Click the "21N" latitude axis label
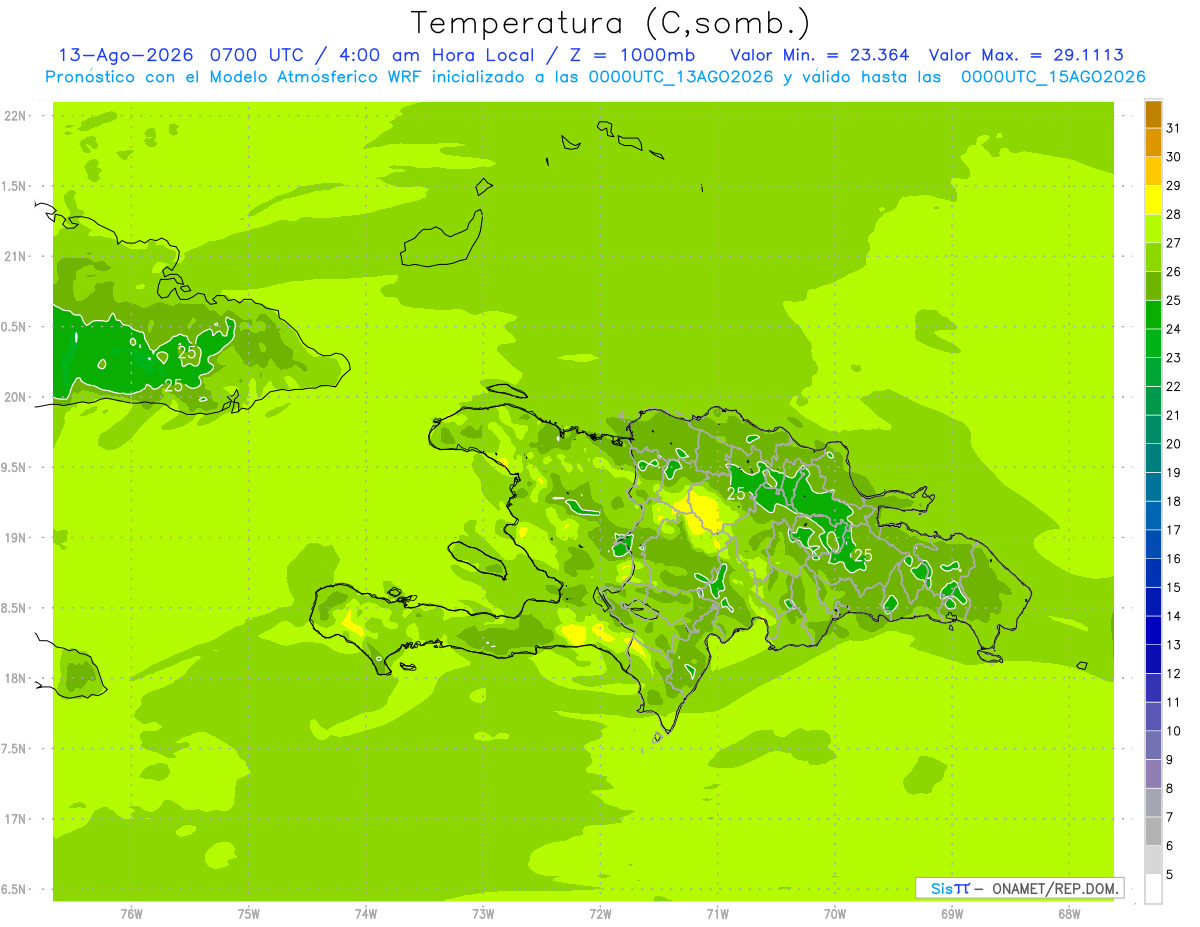Viewport: 1200px width, 927px height. click(x=16, y=257)
